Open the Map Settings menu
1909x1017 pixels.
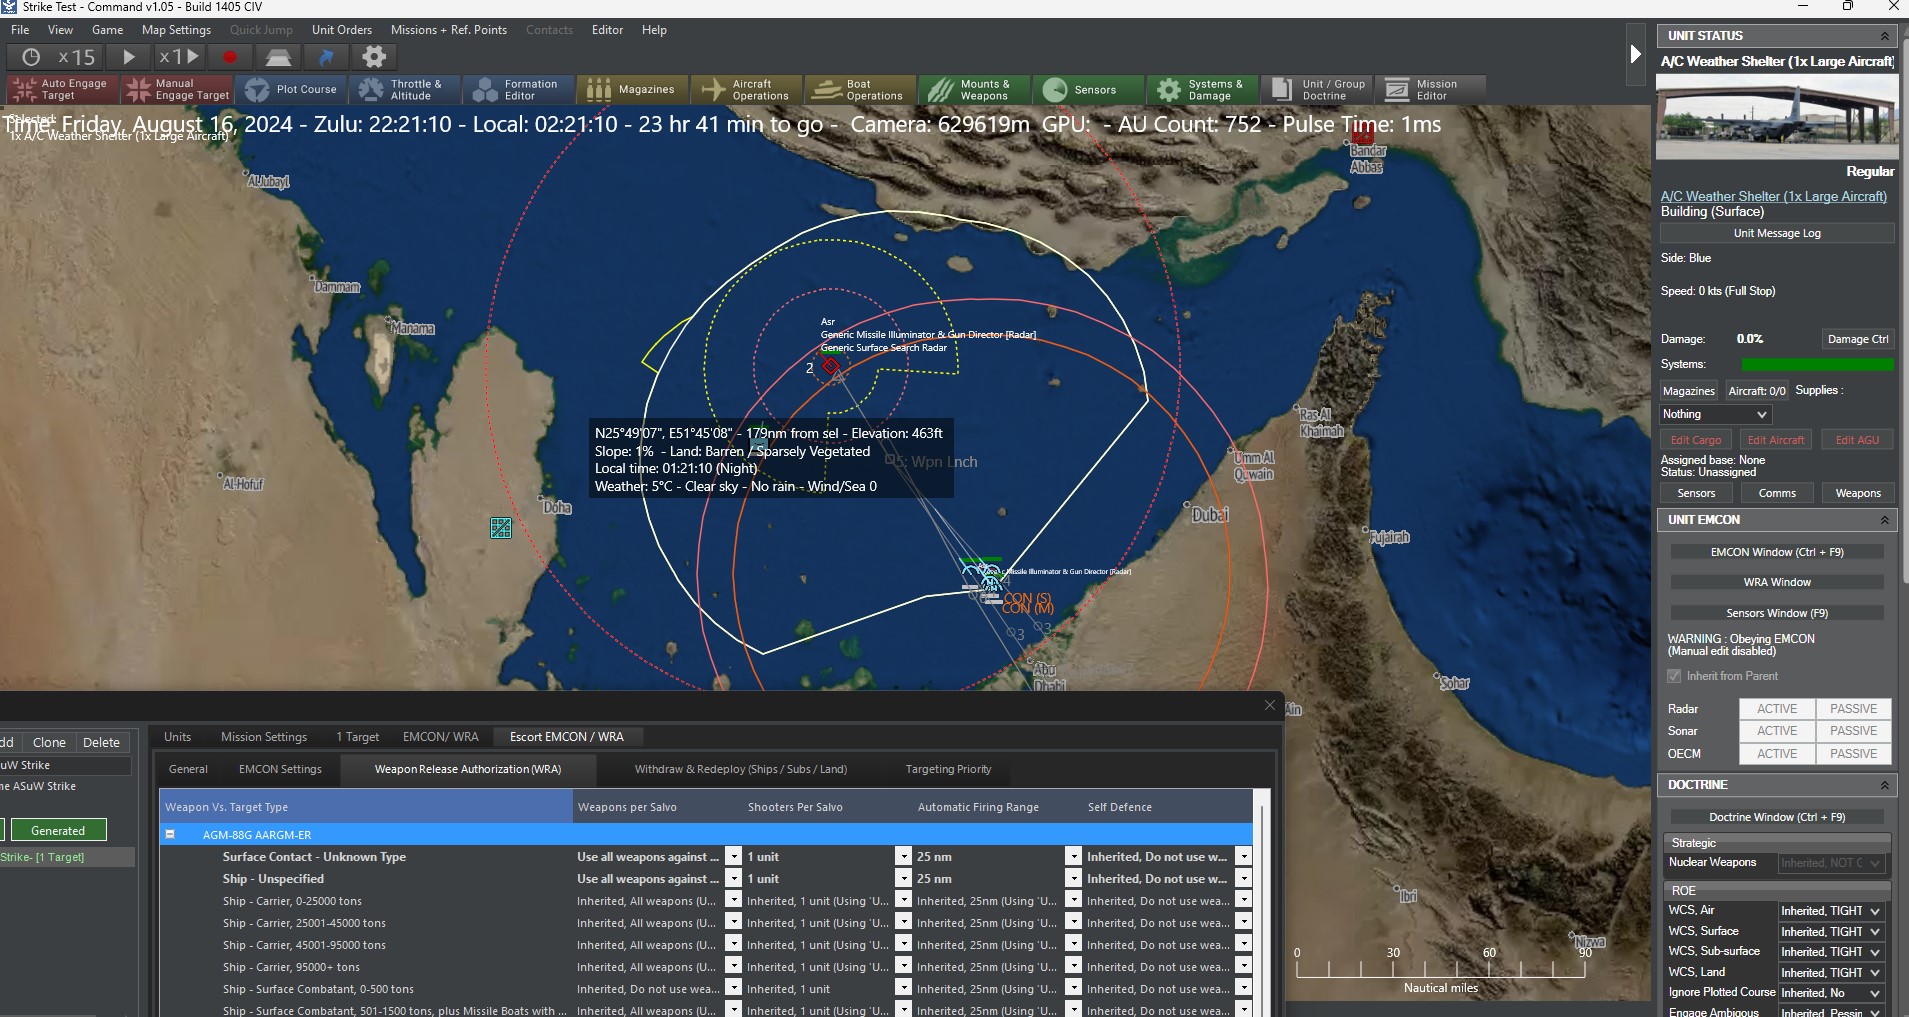tap(176, 30)
